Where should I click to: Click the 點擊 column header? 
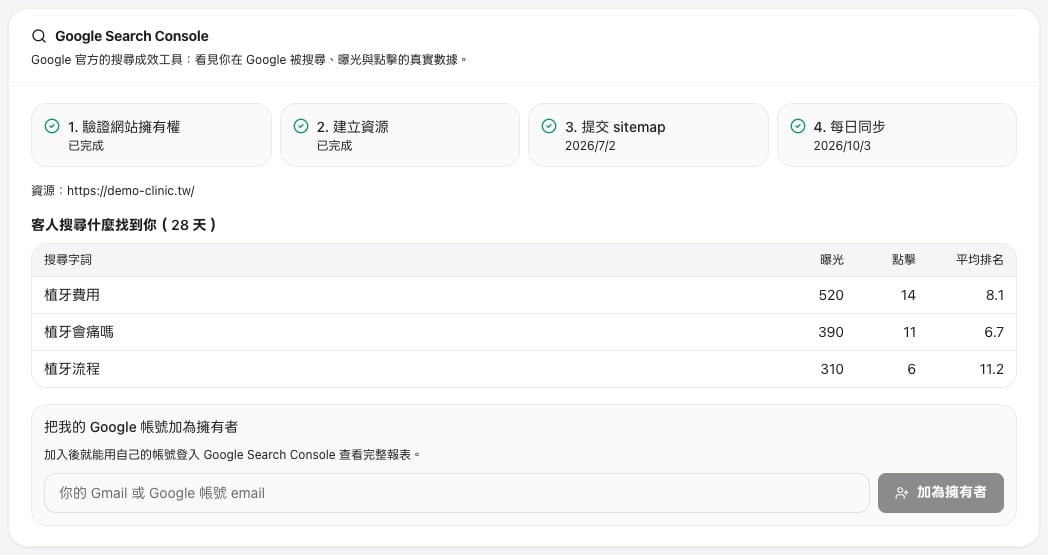coord(904,259)
